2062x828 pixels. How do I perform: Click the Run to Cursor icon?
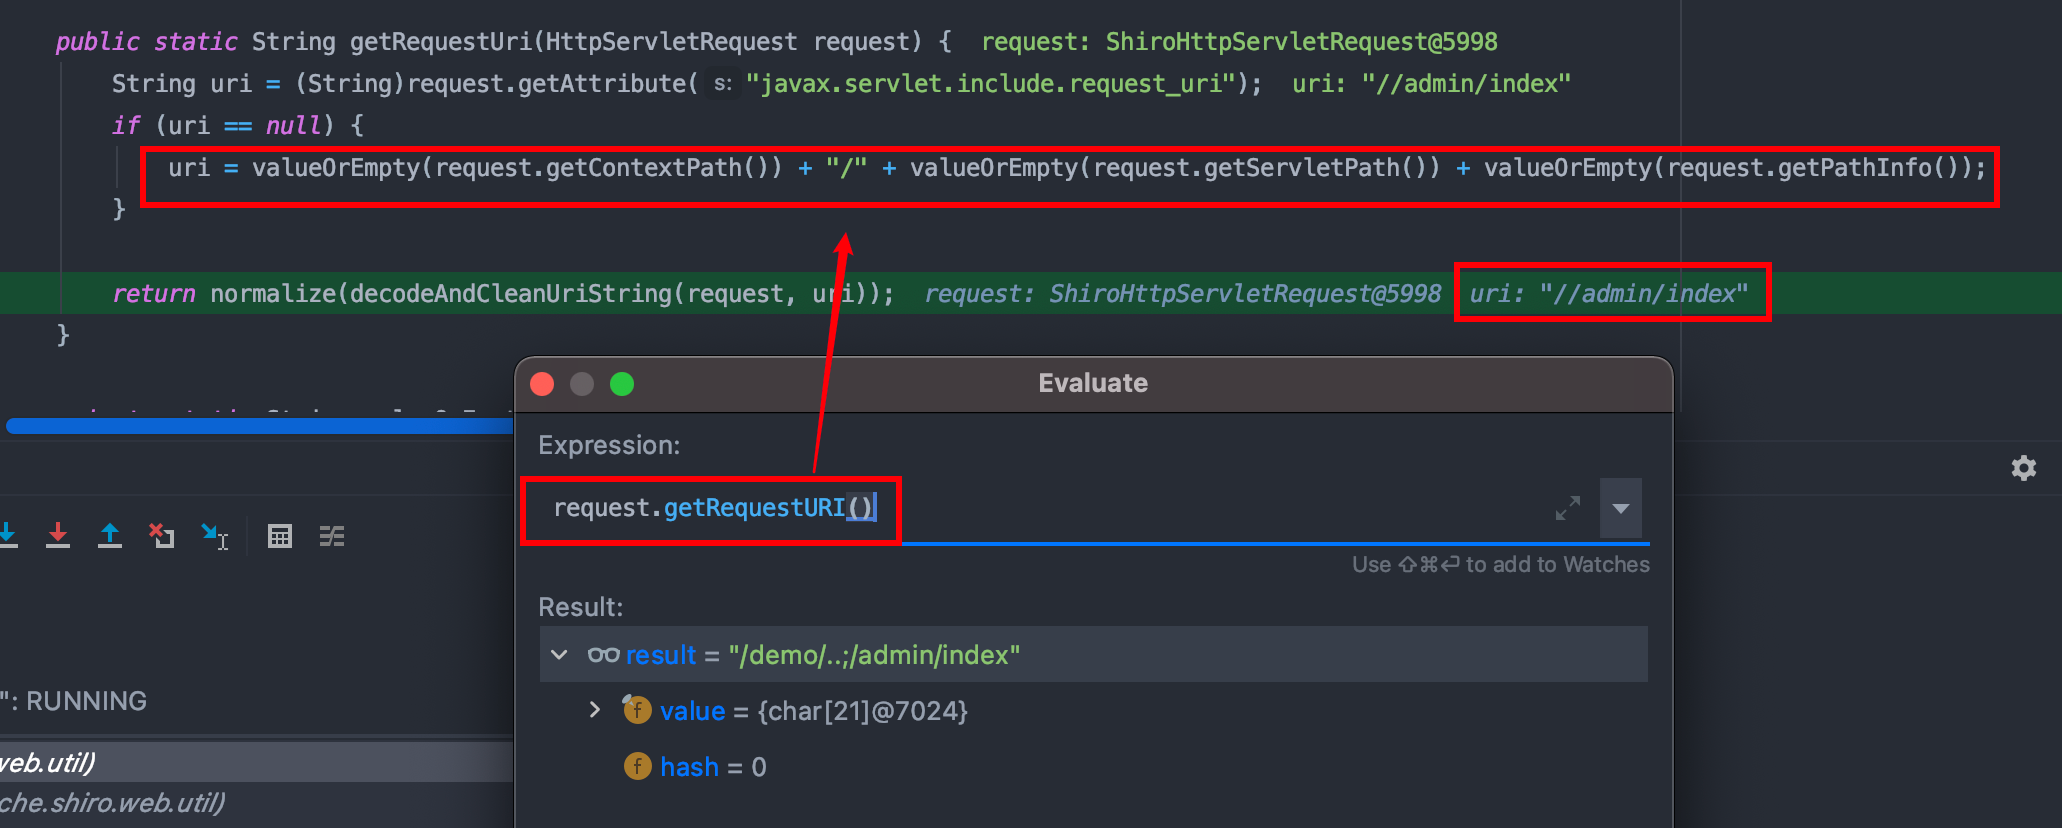pos(214,536)
